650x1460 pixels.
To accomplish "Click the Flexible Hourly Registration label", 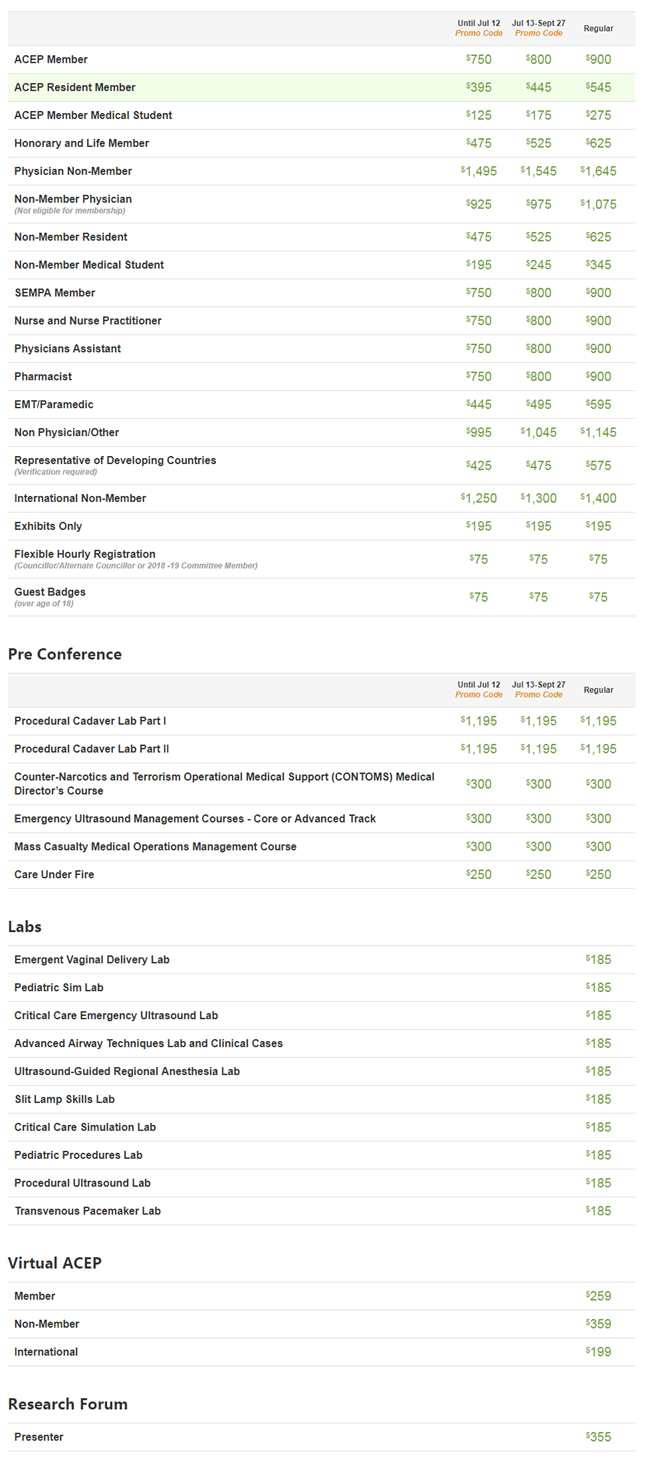I will coord(85,555).
